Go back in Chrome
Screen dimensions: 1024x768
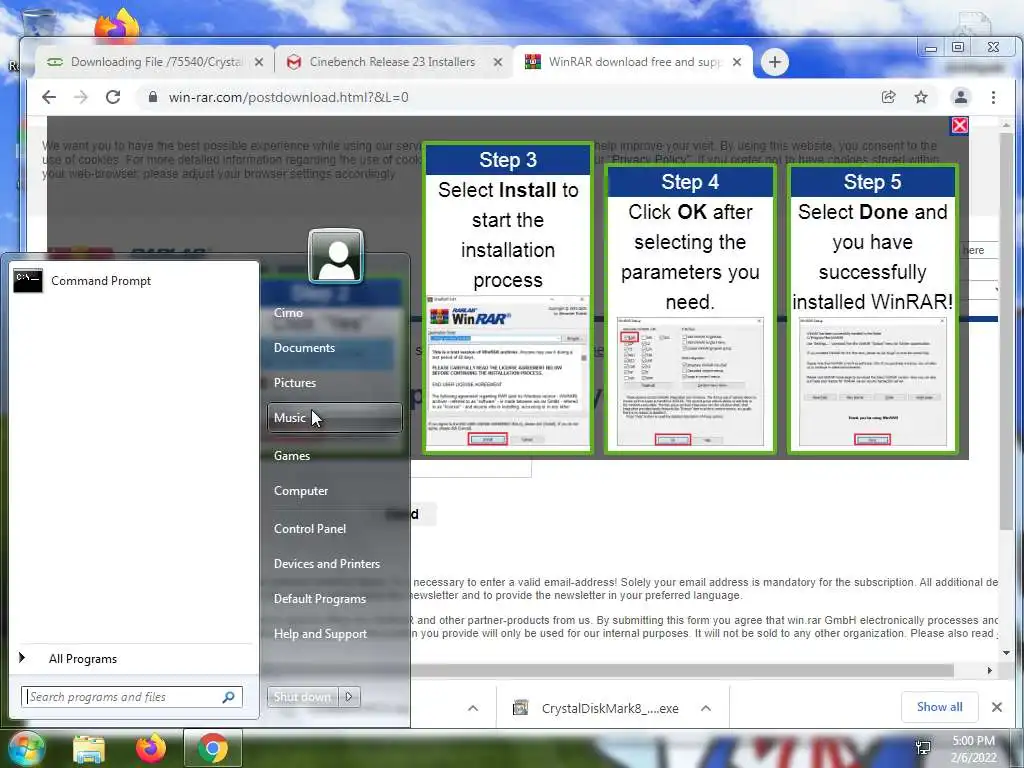[x=49, y=97]
